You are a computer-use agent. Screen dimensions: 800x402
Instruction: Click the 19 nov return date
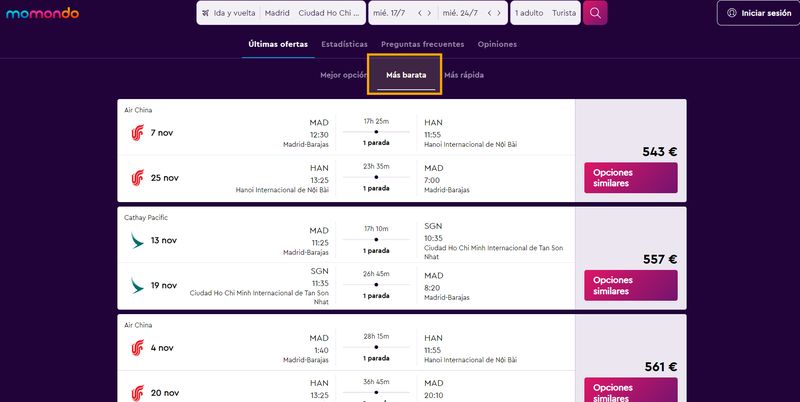click(x=164, y=286)
